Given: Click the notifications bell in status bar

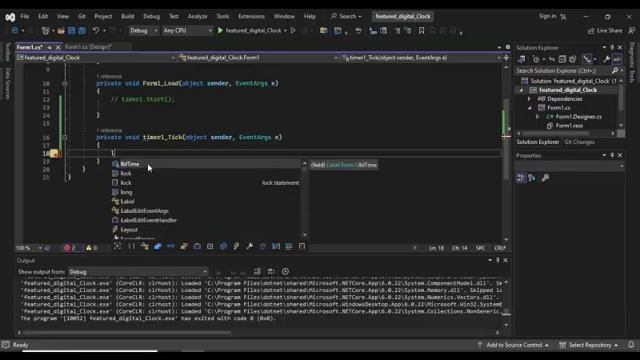Looking at the screenshot, I should [x=631, y=345].
